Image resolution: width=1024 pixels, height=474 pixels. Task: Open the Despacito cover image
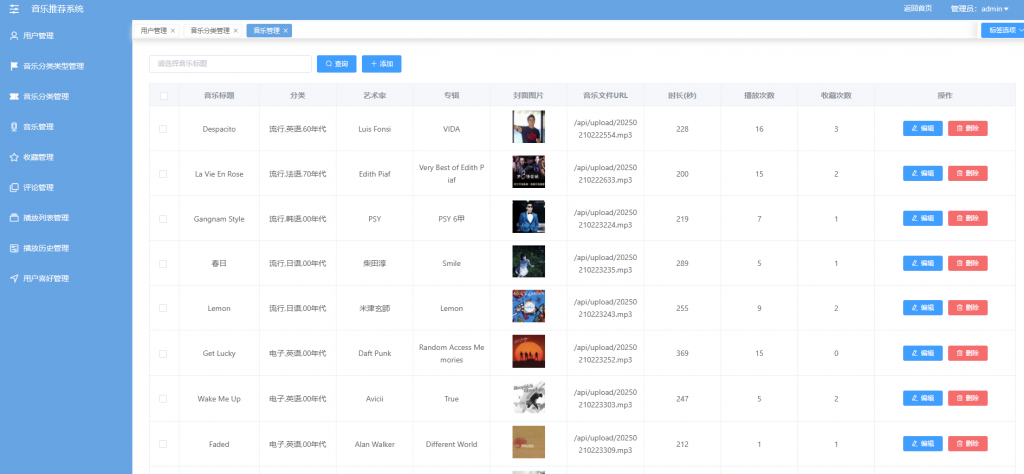coord(528,127)
